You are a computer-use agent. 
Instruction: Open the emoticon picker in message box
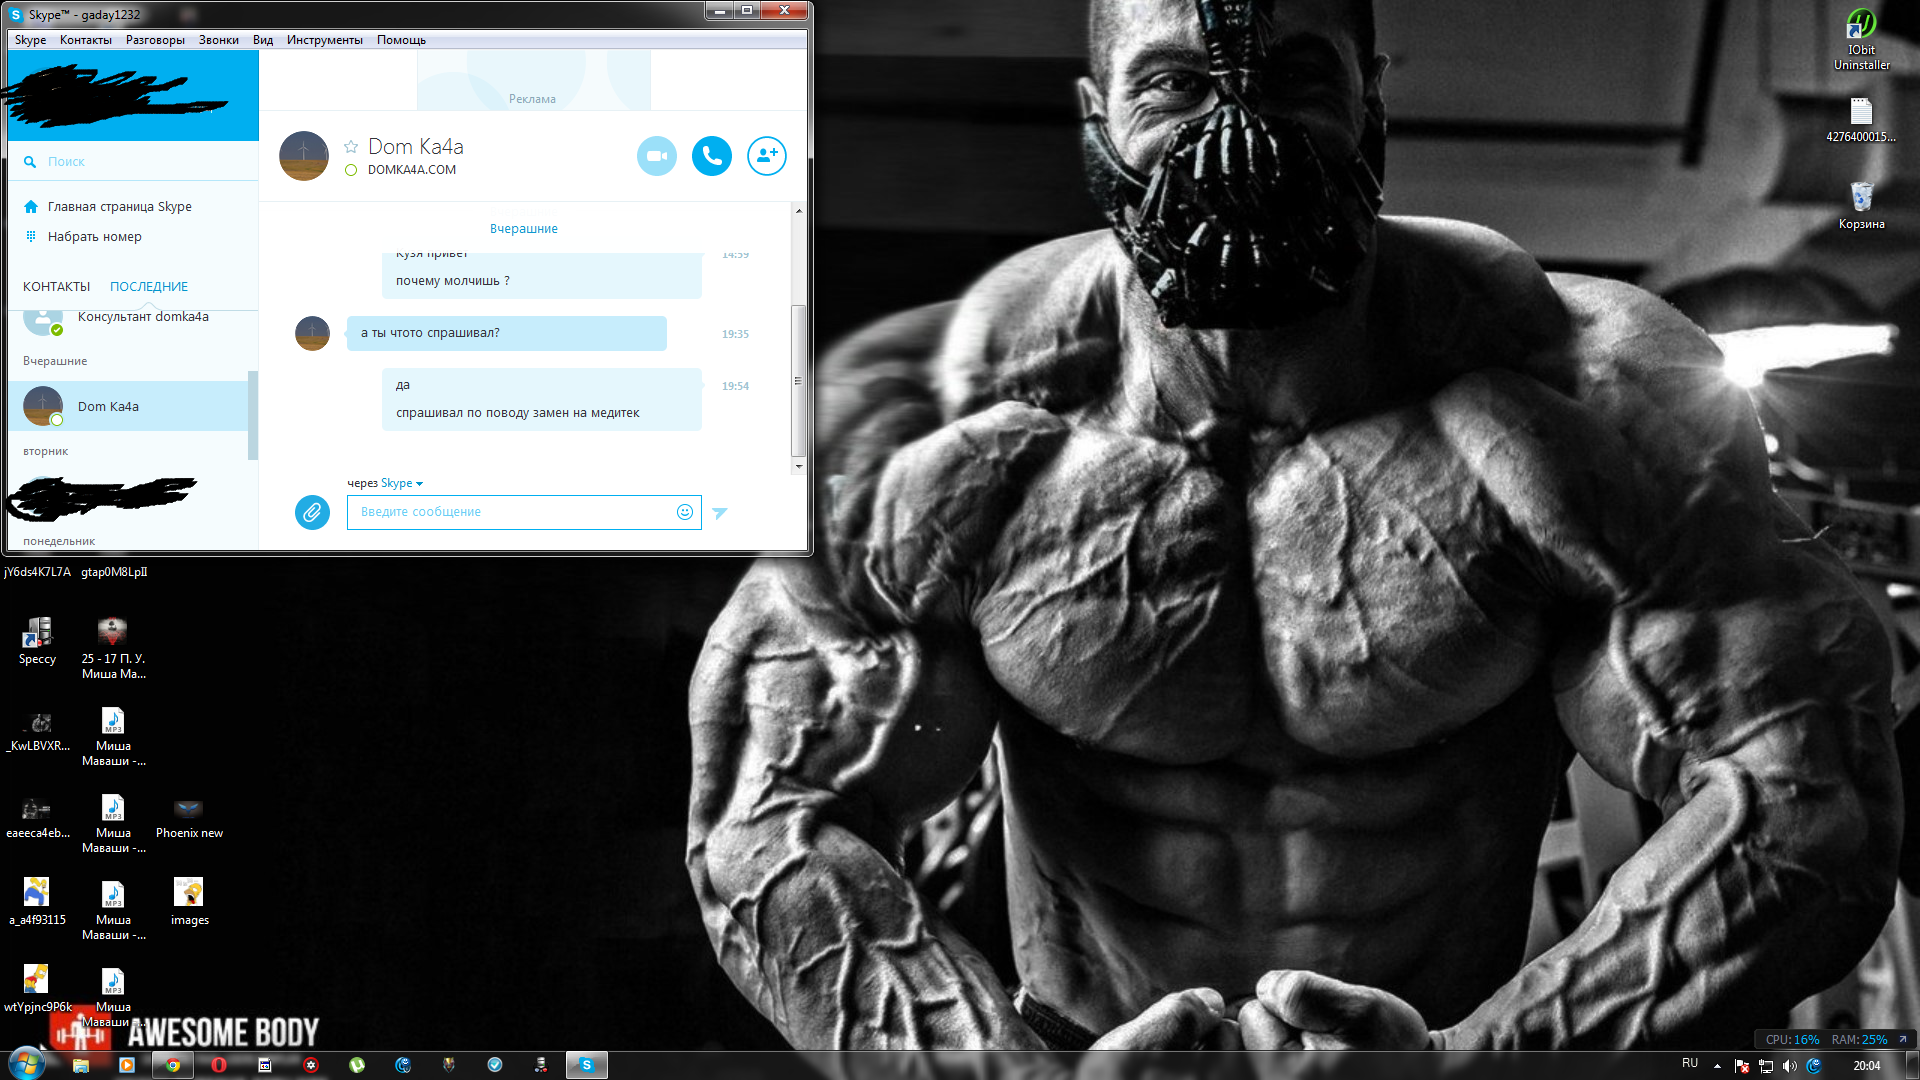684,512
